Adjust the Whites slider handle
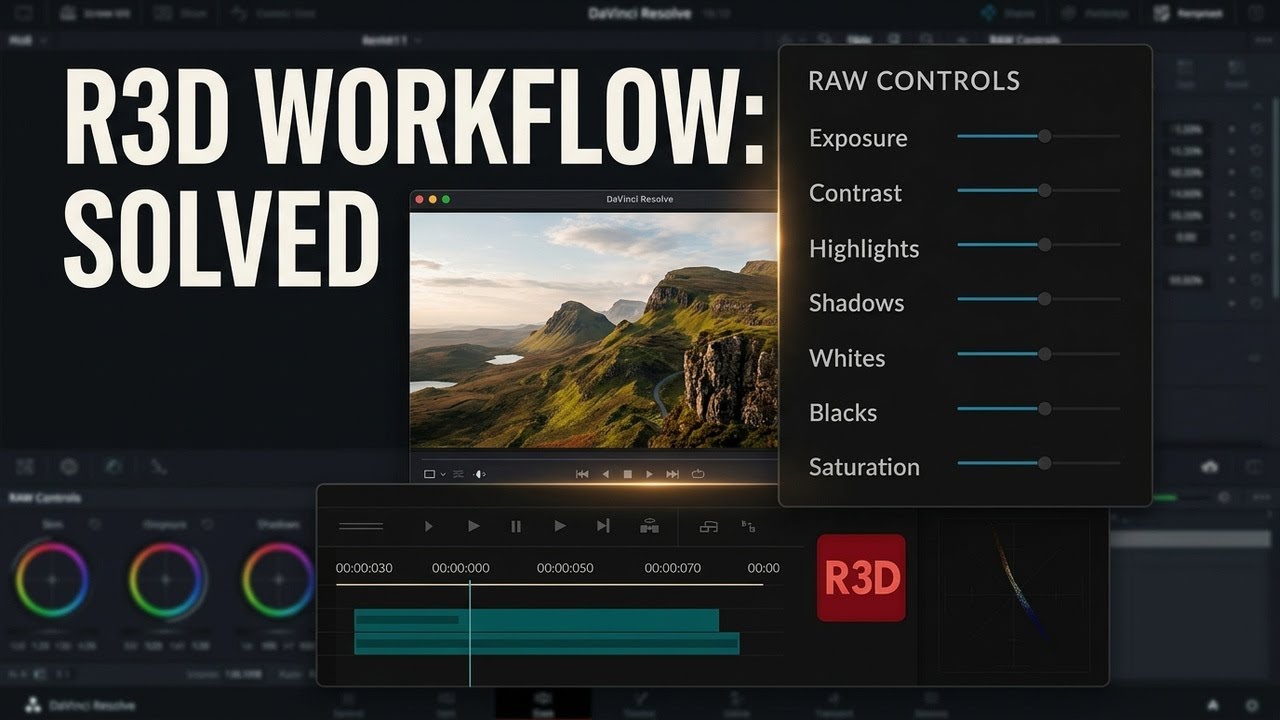 [x=1044, y=354]
